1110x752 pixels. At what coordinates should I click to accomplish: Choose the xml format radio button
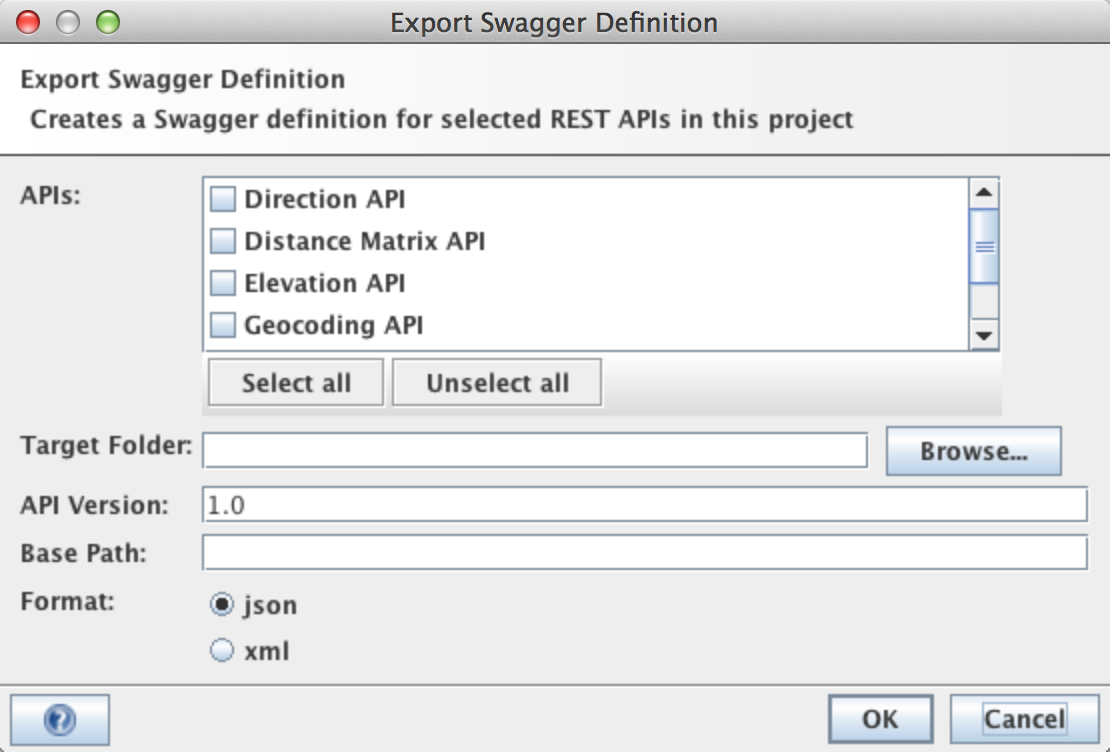point(221,651)
